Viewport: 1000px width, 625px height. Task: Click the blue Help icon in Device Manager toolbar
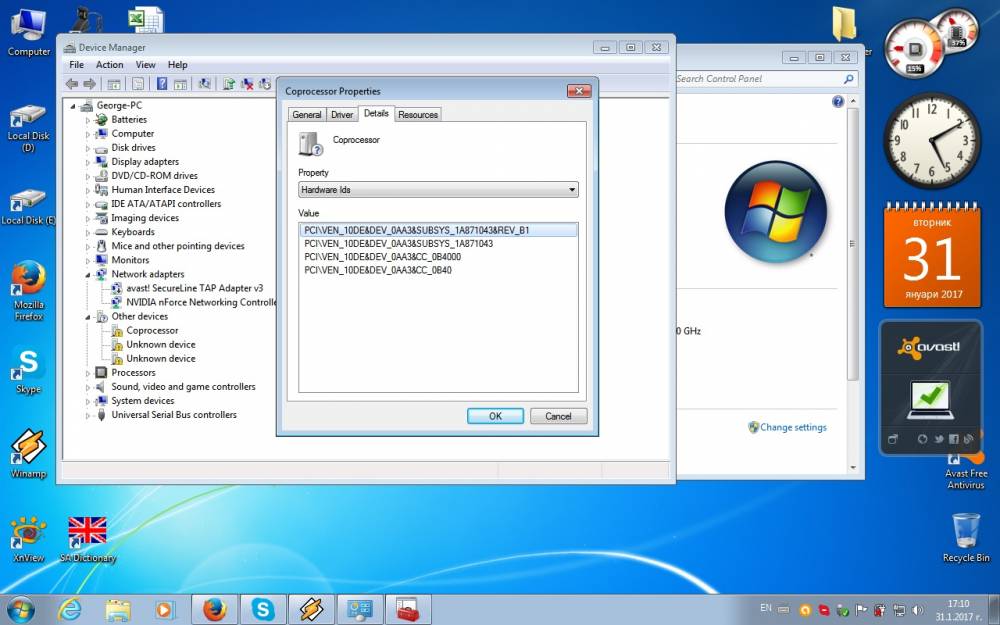162,84
